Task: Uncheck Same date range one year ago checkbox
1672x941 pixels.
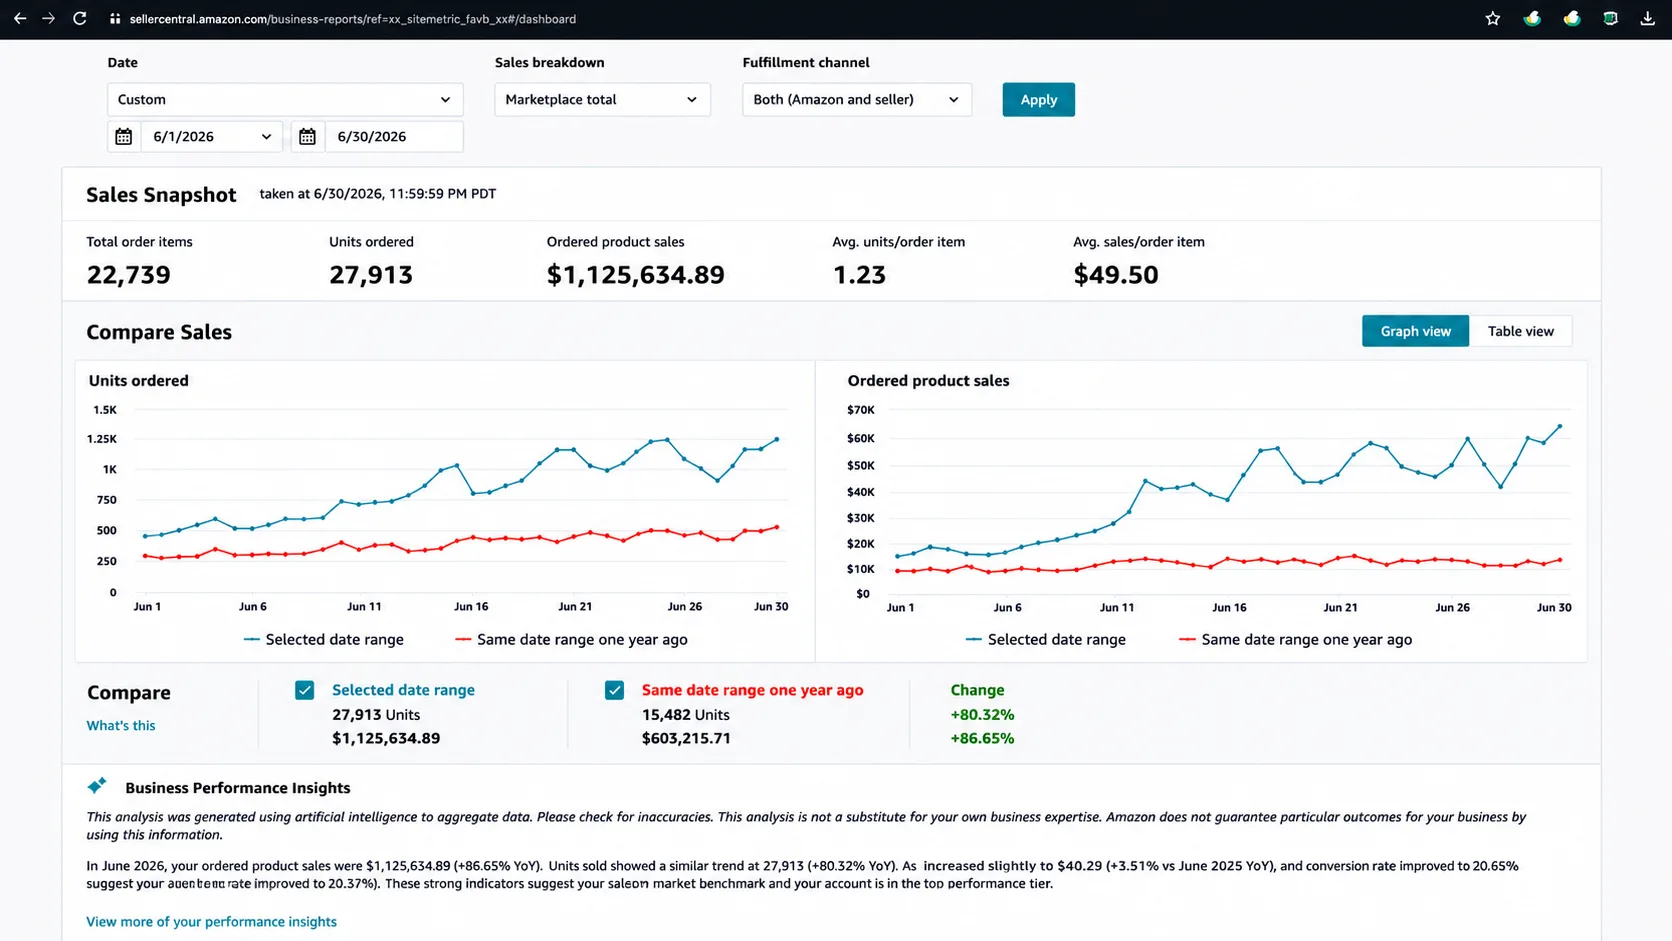Action: 615,690
